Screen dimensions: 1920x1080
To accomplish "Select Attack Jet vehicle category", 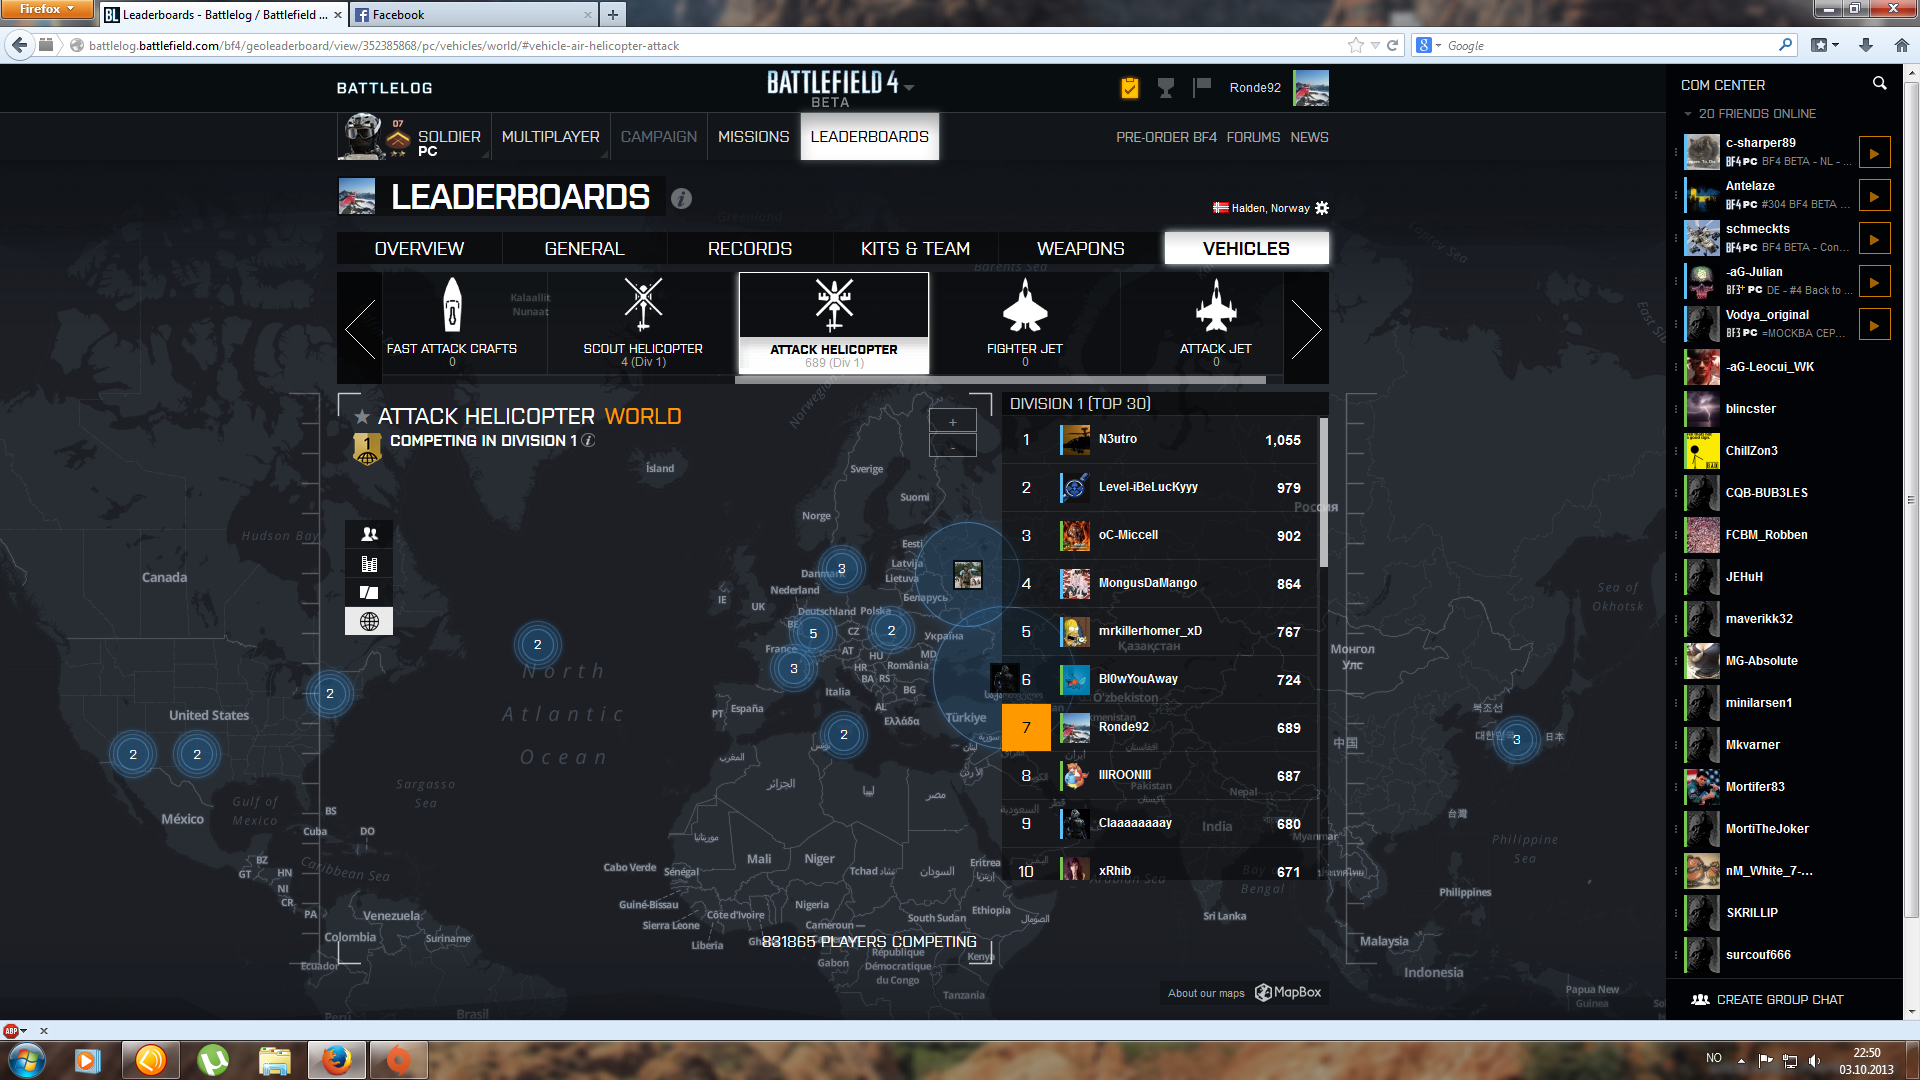I will tap(1215, 323).
